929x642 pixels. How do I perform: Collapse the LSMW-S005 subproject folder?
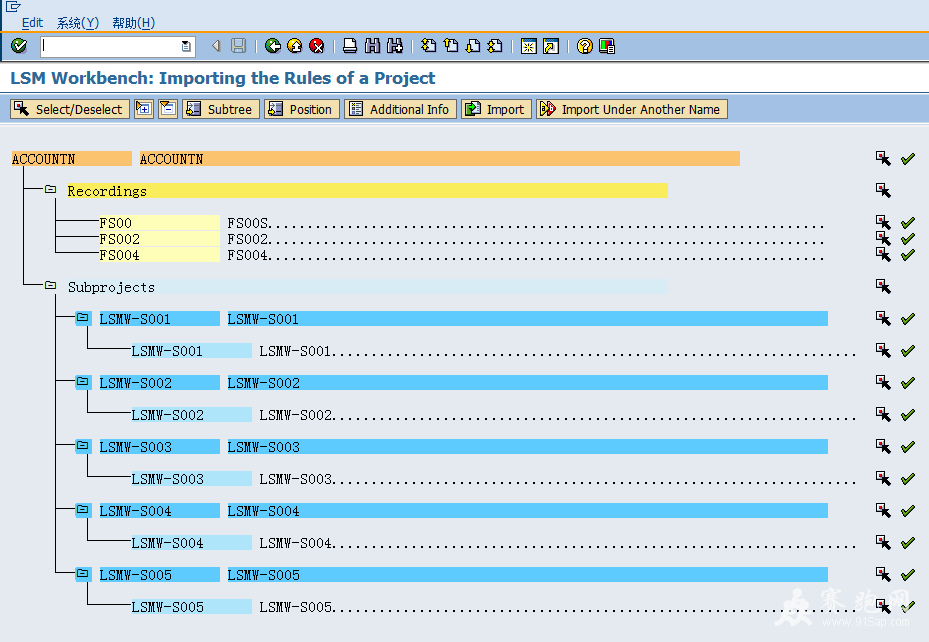[82, 573]
